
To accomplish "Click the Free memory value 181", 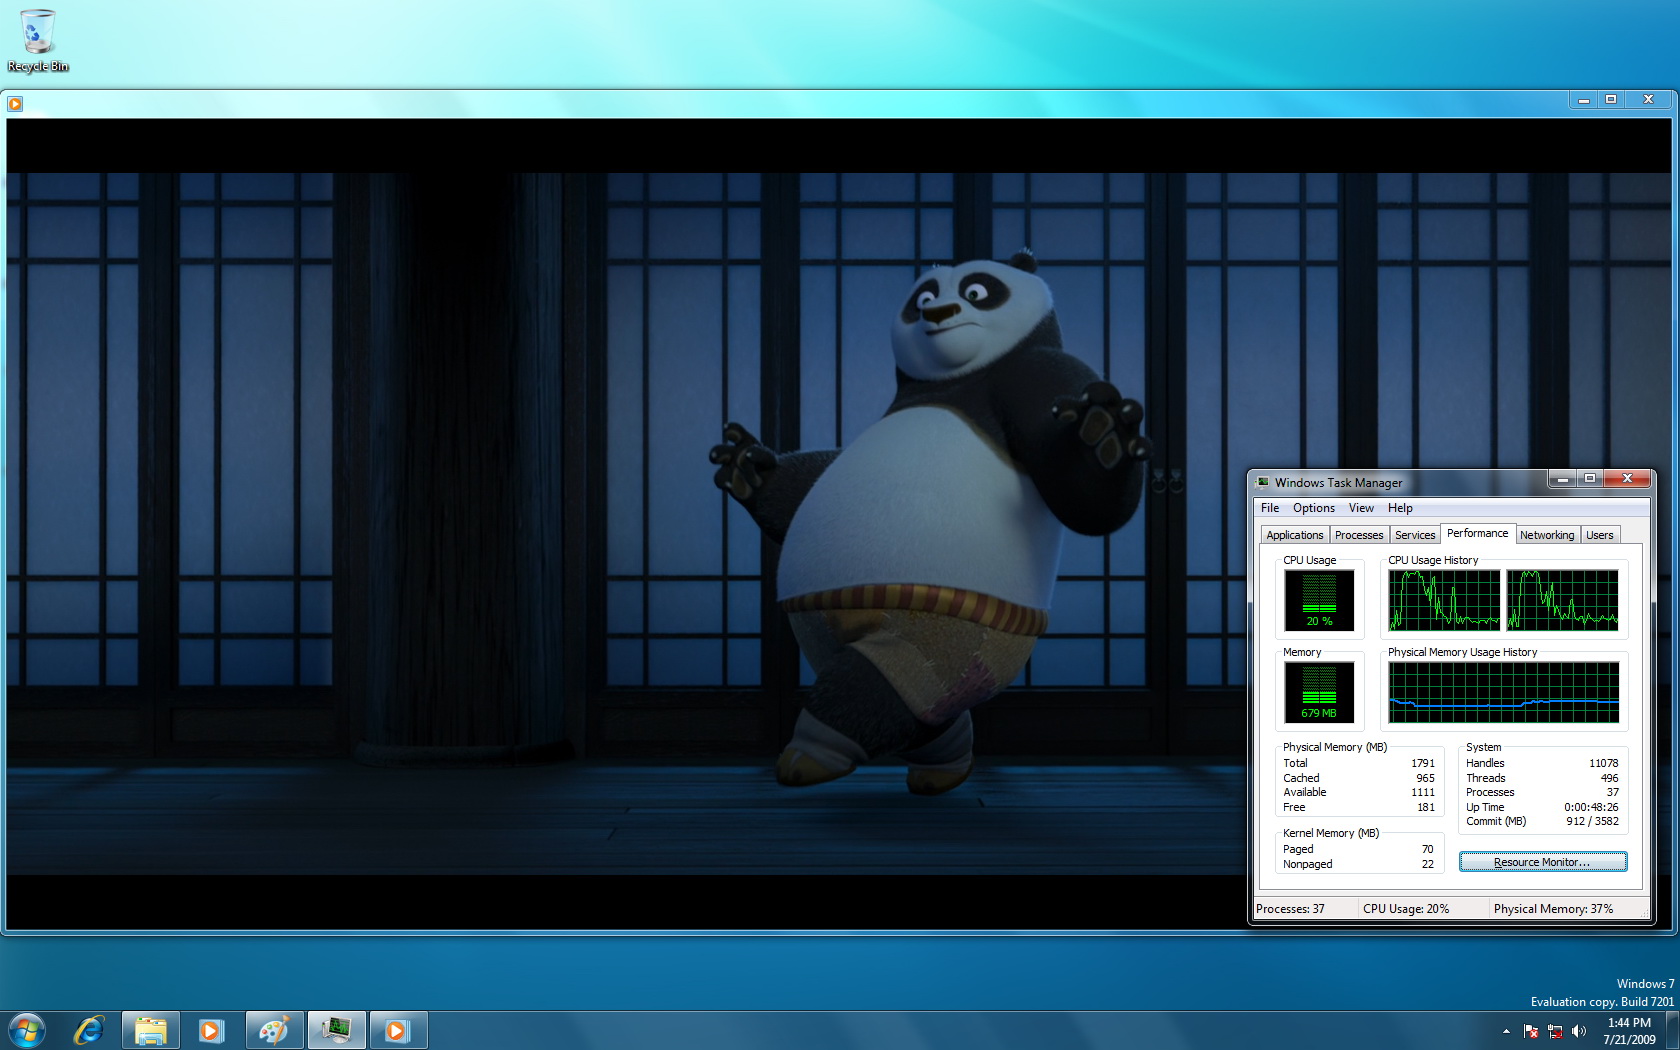I will [1426, 807].
